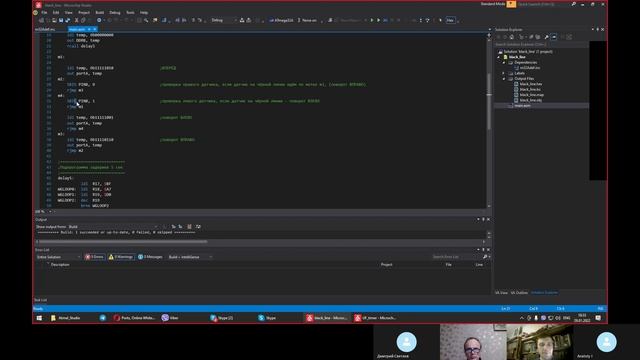Open the View menu
Screen dimensions: 640x360
[68, 13]
